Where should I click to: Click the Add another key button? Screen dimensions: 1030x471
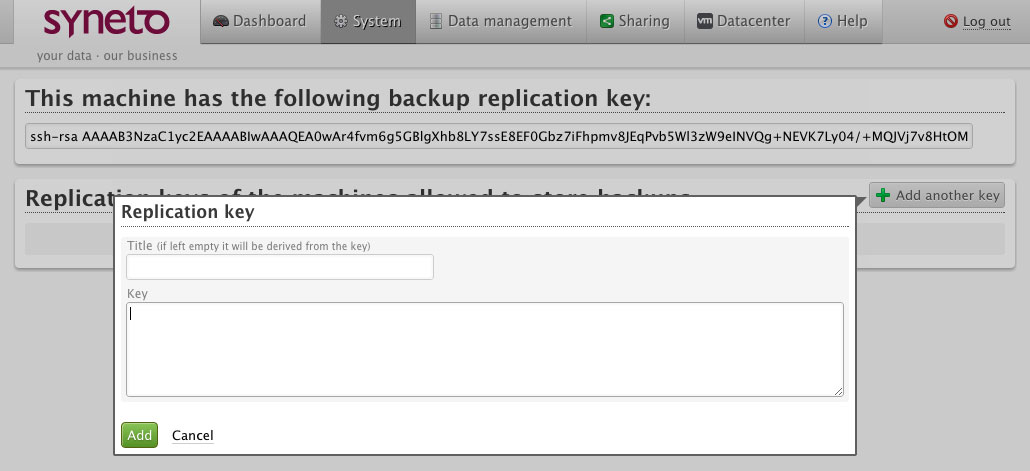[937, 195]
